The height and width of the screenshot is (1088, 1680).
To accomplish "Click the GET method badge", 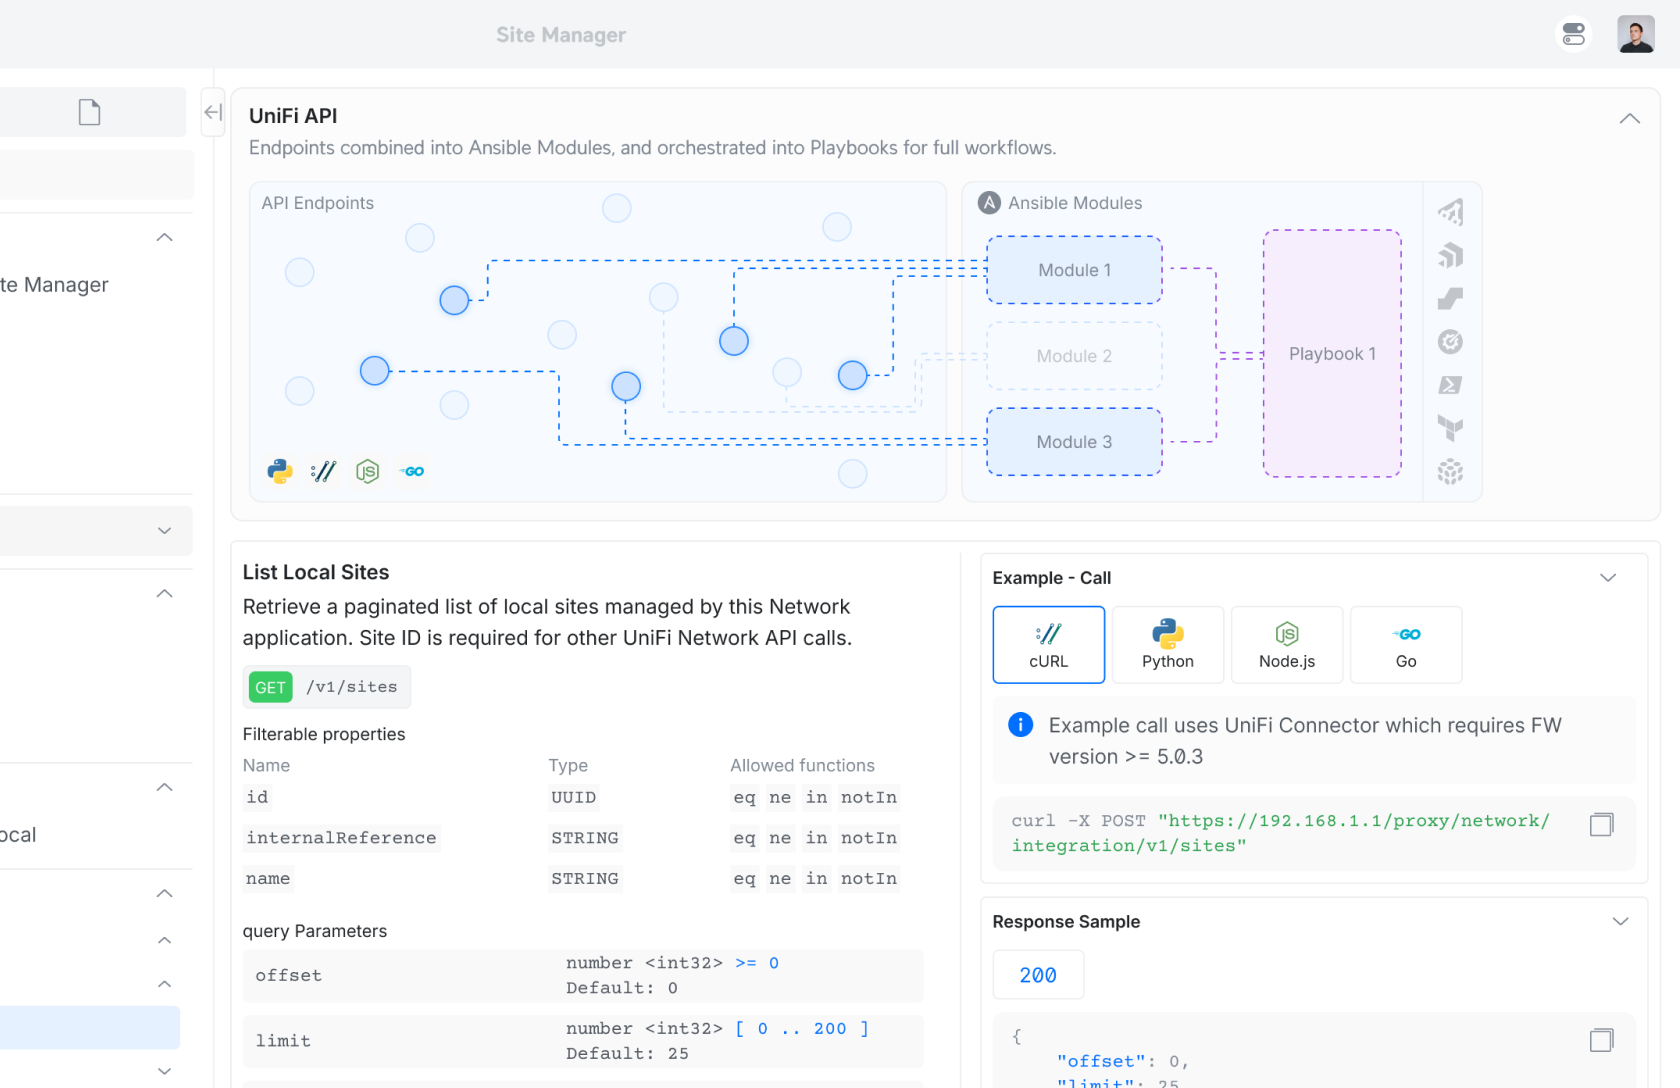I will (x=270, y=687).
